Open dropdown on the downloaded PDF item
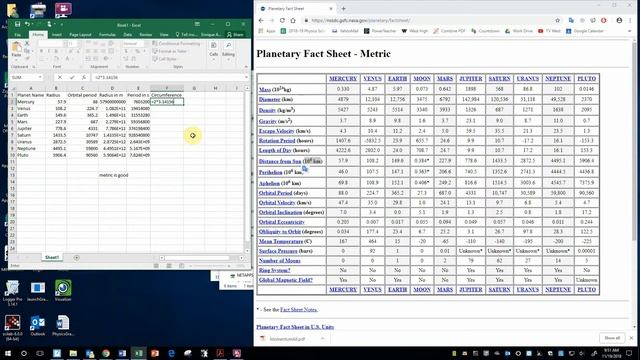Viewport: 640px width, 360px height. [x=322, y=338]
